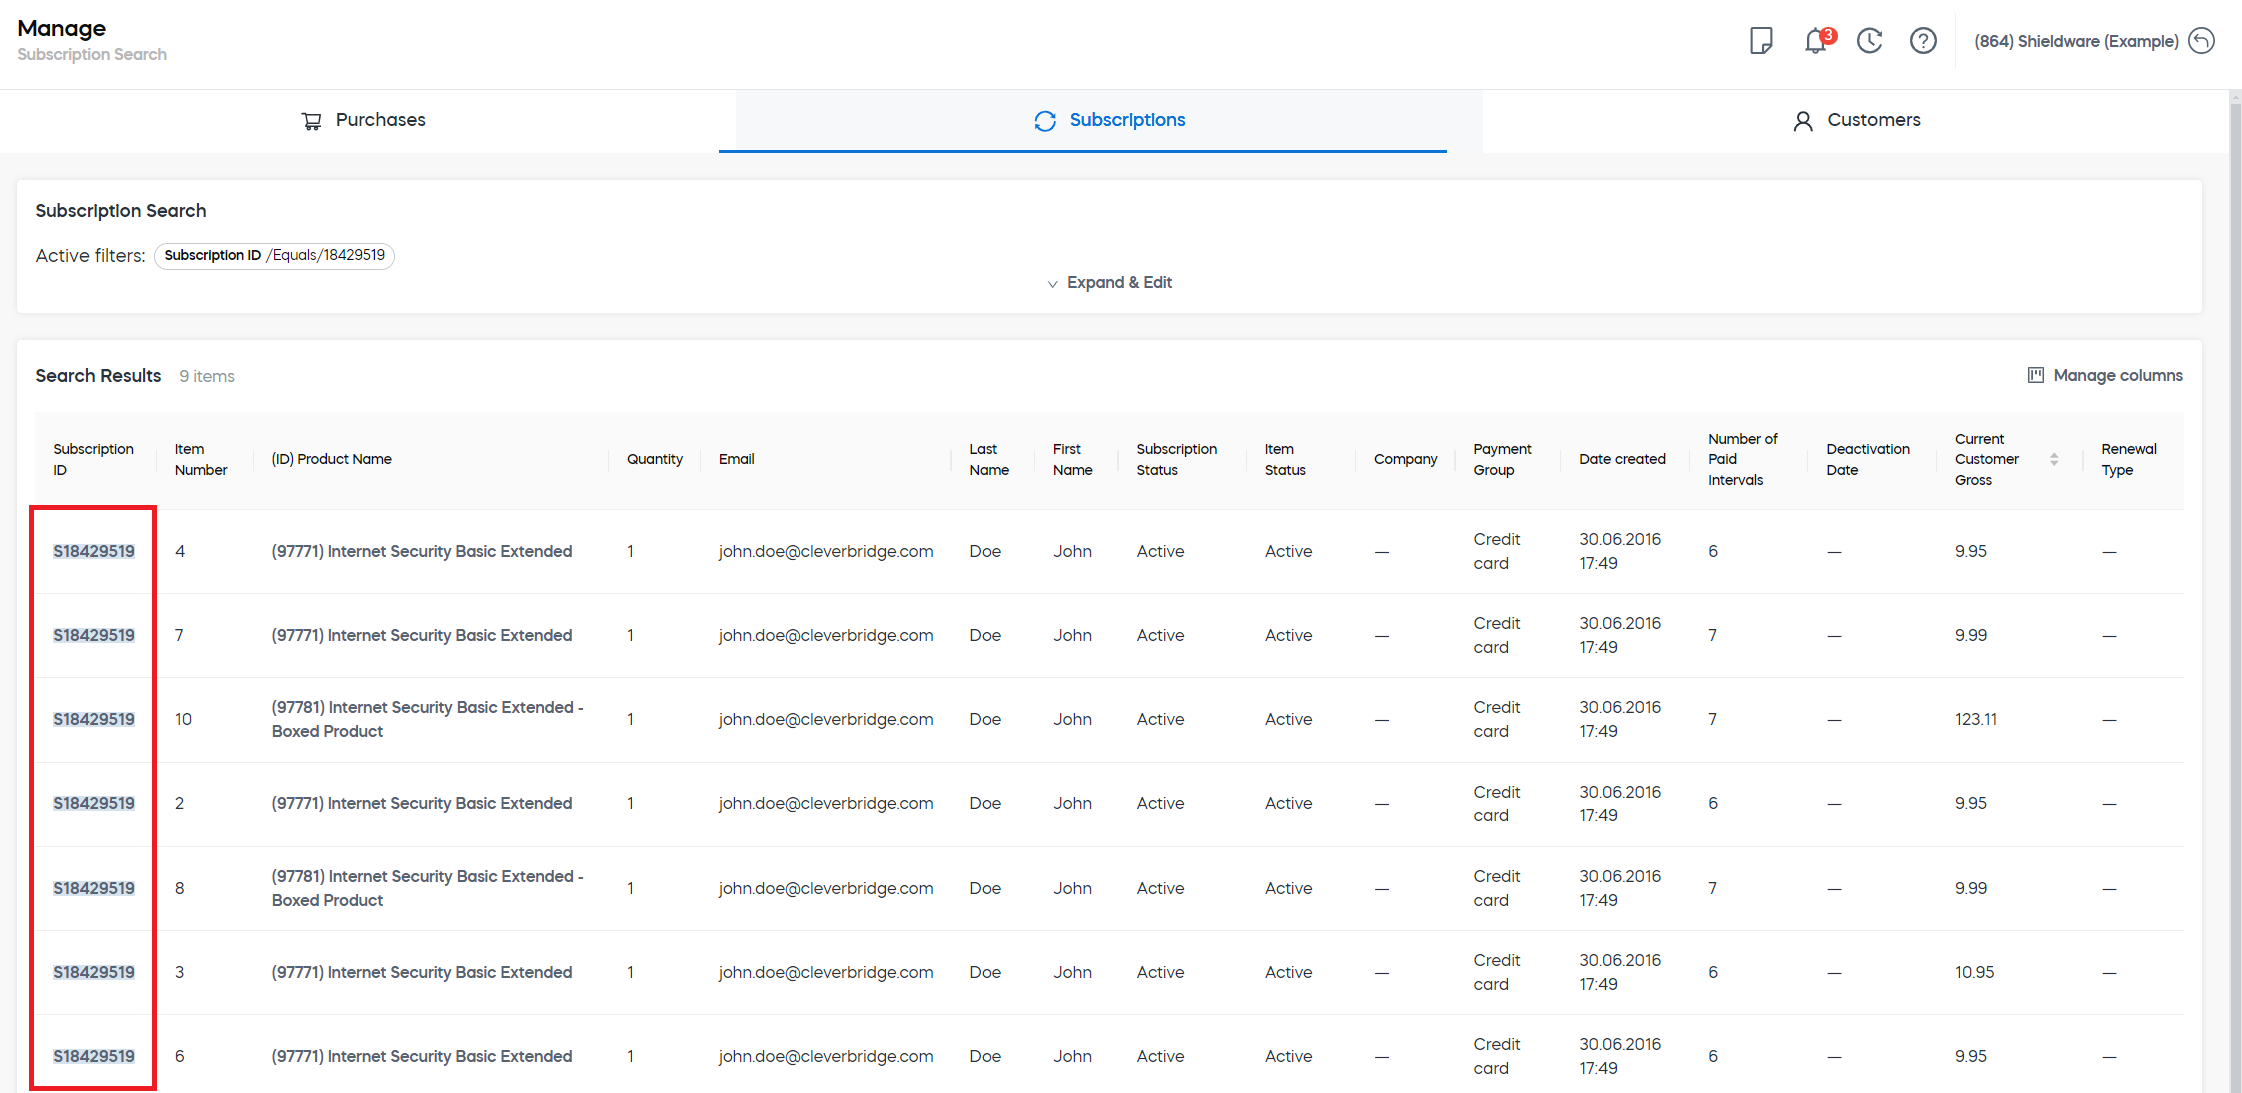Viewport: 2242px width, 1093px height.
Task: Click the Renewal Type column header
Action: [x=2129, y=459]
